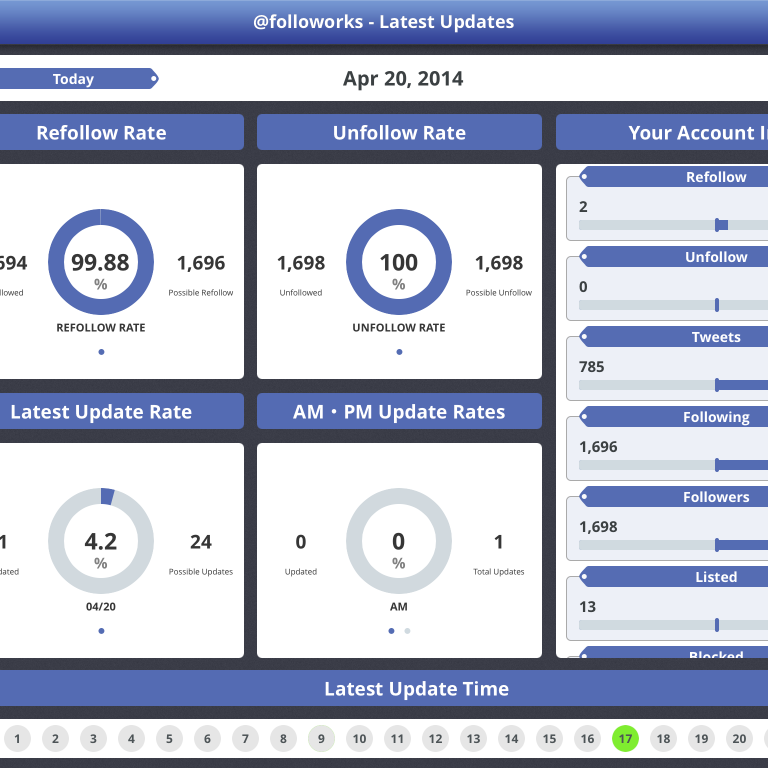
Task: Select the AM update rate donut chart
Action: coord(399,541)
